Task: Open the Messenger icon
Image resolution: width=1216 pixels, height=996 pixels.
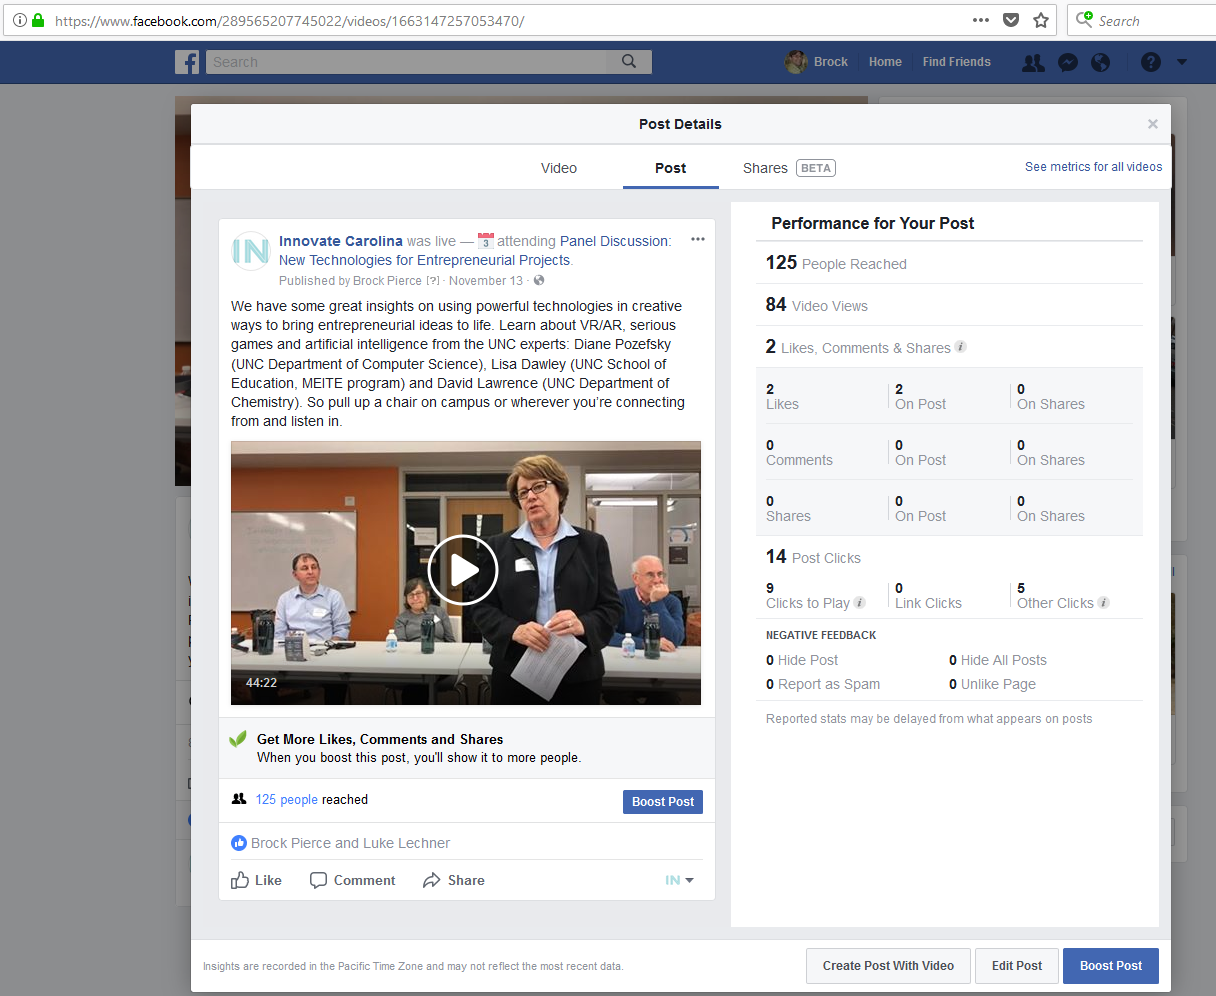Action: (x=1068, y=62)
